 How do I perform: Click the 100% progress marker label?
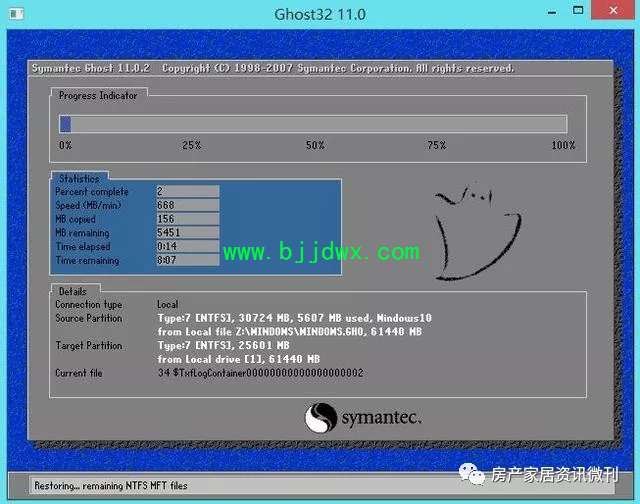coord(563,145)
